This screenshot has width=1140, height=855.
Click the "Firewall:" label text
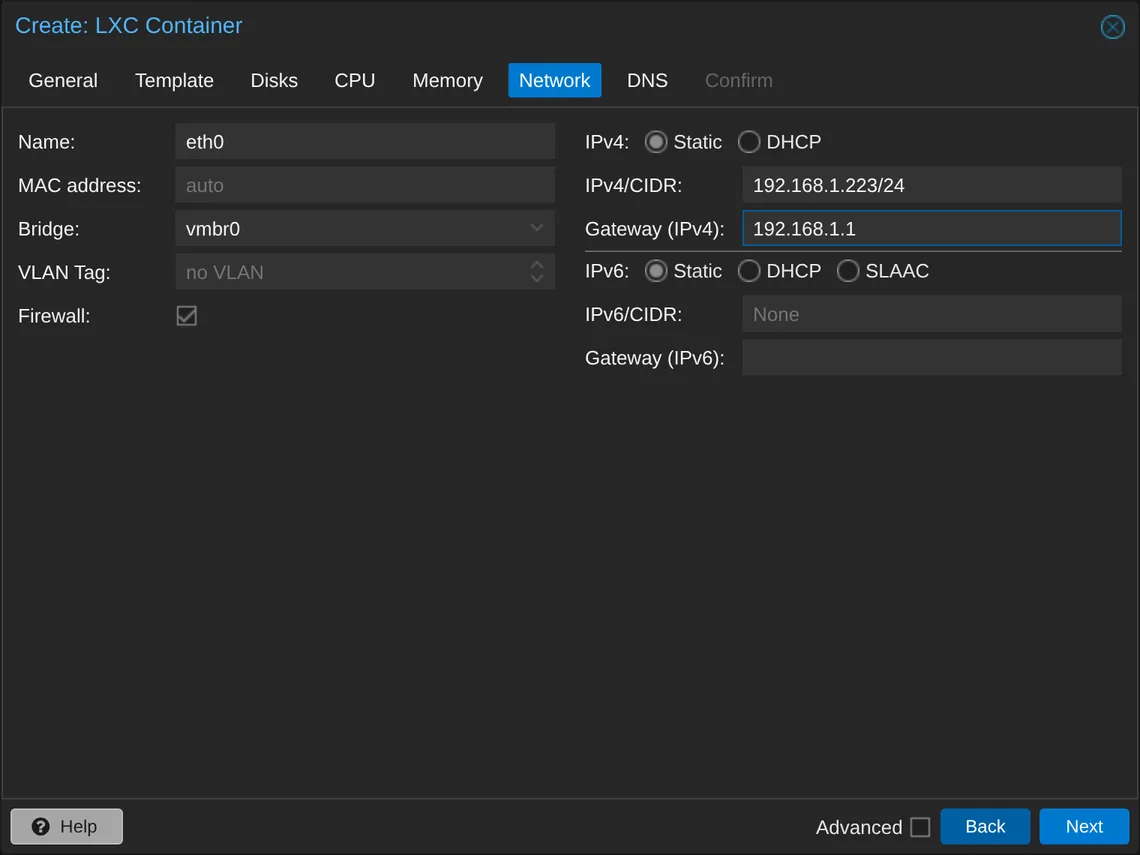tap(55, 316)
